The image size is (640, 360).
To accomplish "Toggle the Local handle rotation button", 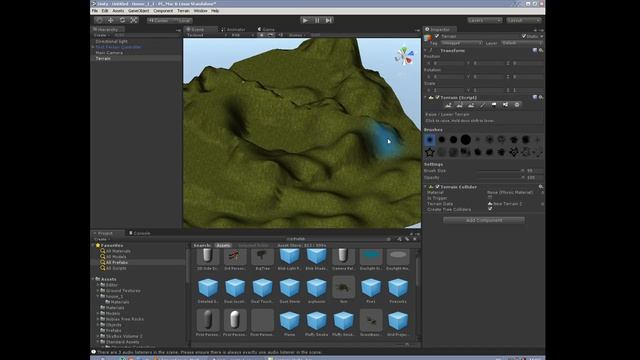I will tap(181, 20).
